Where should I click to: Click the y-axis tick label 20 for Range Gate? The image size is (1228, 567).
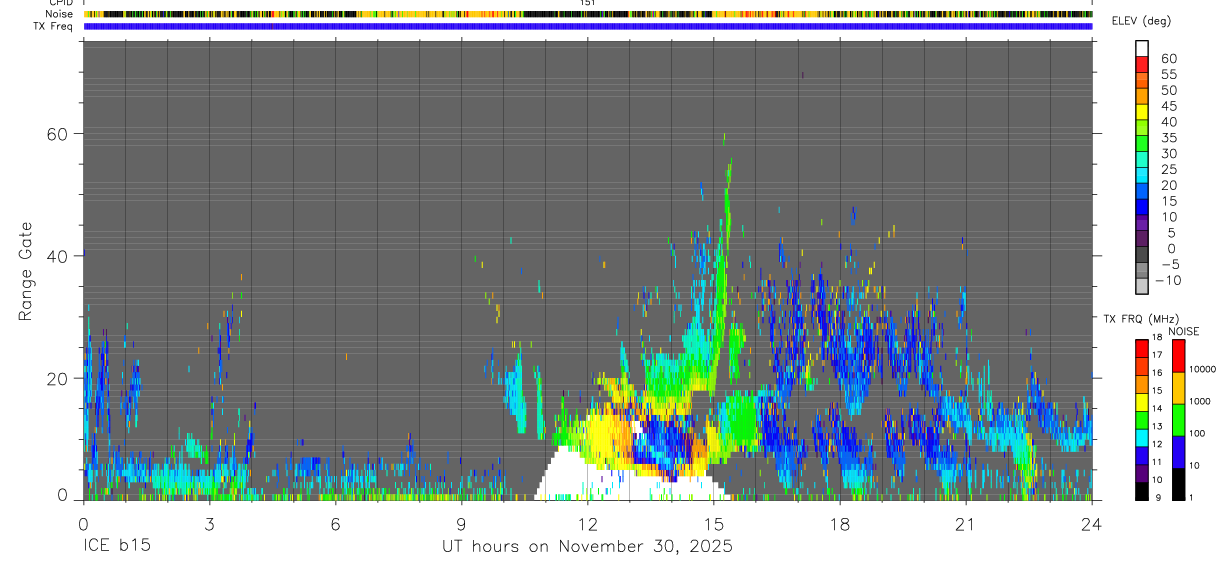(58, 378)
